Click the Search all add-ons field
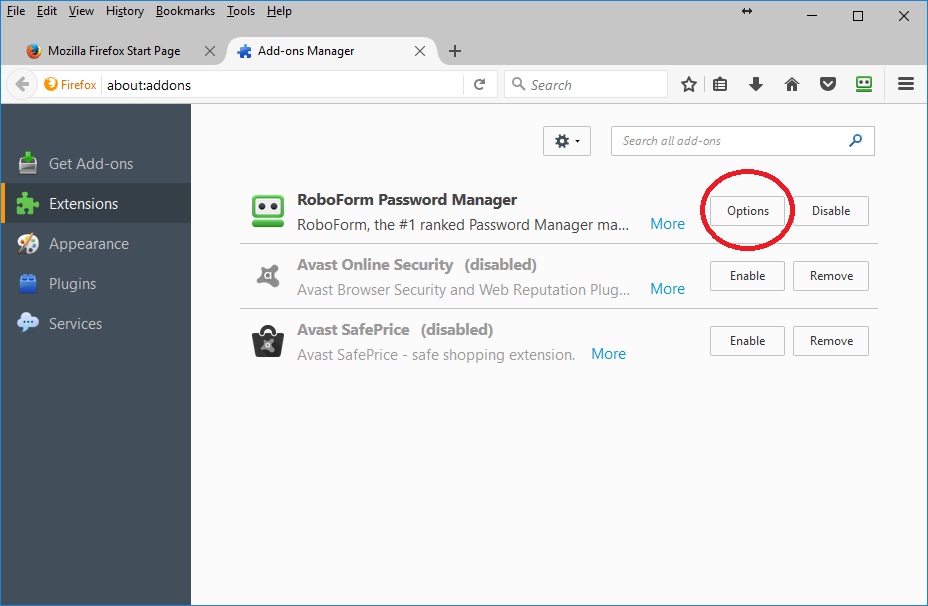Screen dimensions: 928x606 730,141
